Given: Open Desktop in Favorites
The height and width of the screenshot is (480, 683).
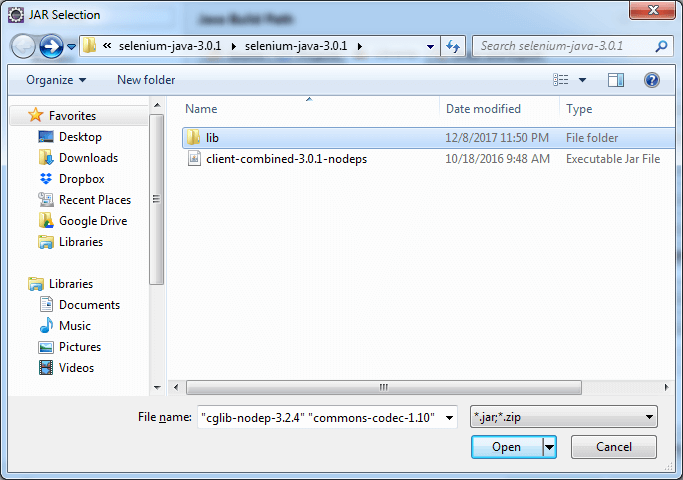Looking at the screenshot, I should point(80,137).
